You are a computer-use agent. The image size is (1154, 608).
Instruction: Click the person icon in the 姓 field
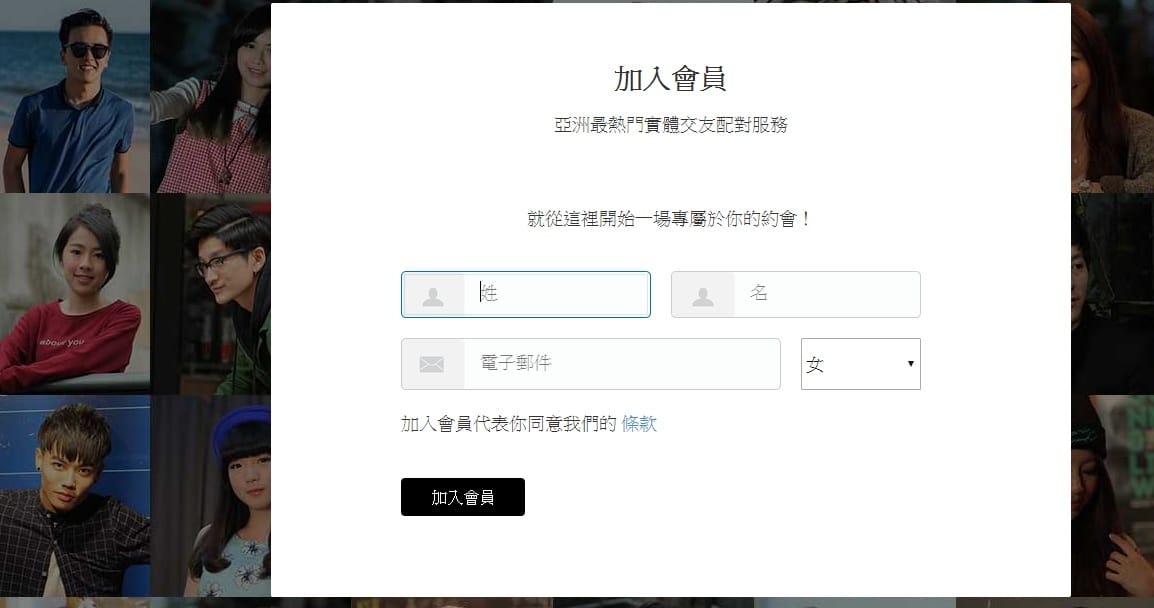pyautogui.click(x=433, y=295)
